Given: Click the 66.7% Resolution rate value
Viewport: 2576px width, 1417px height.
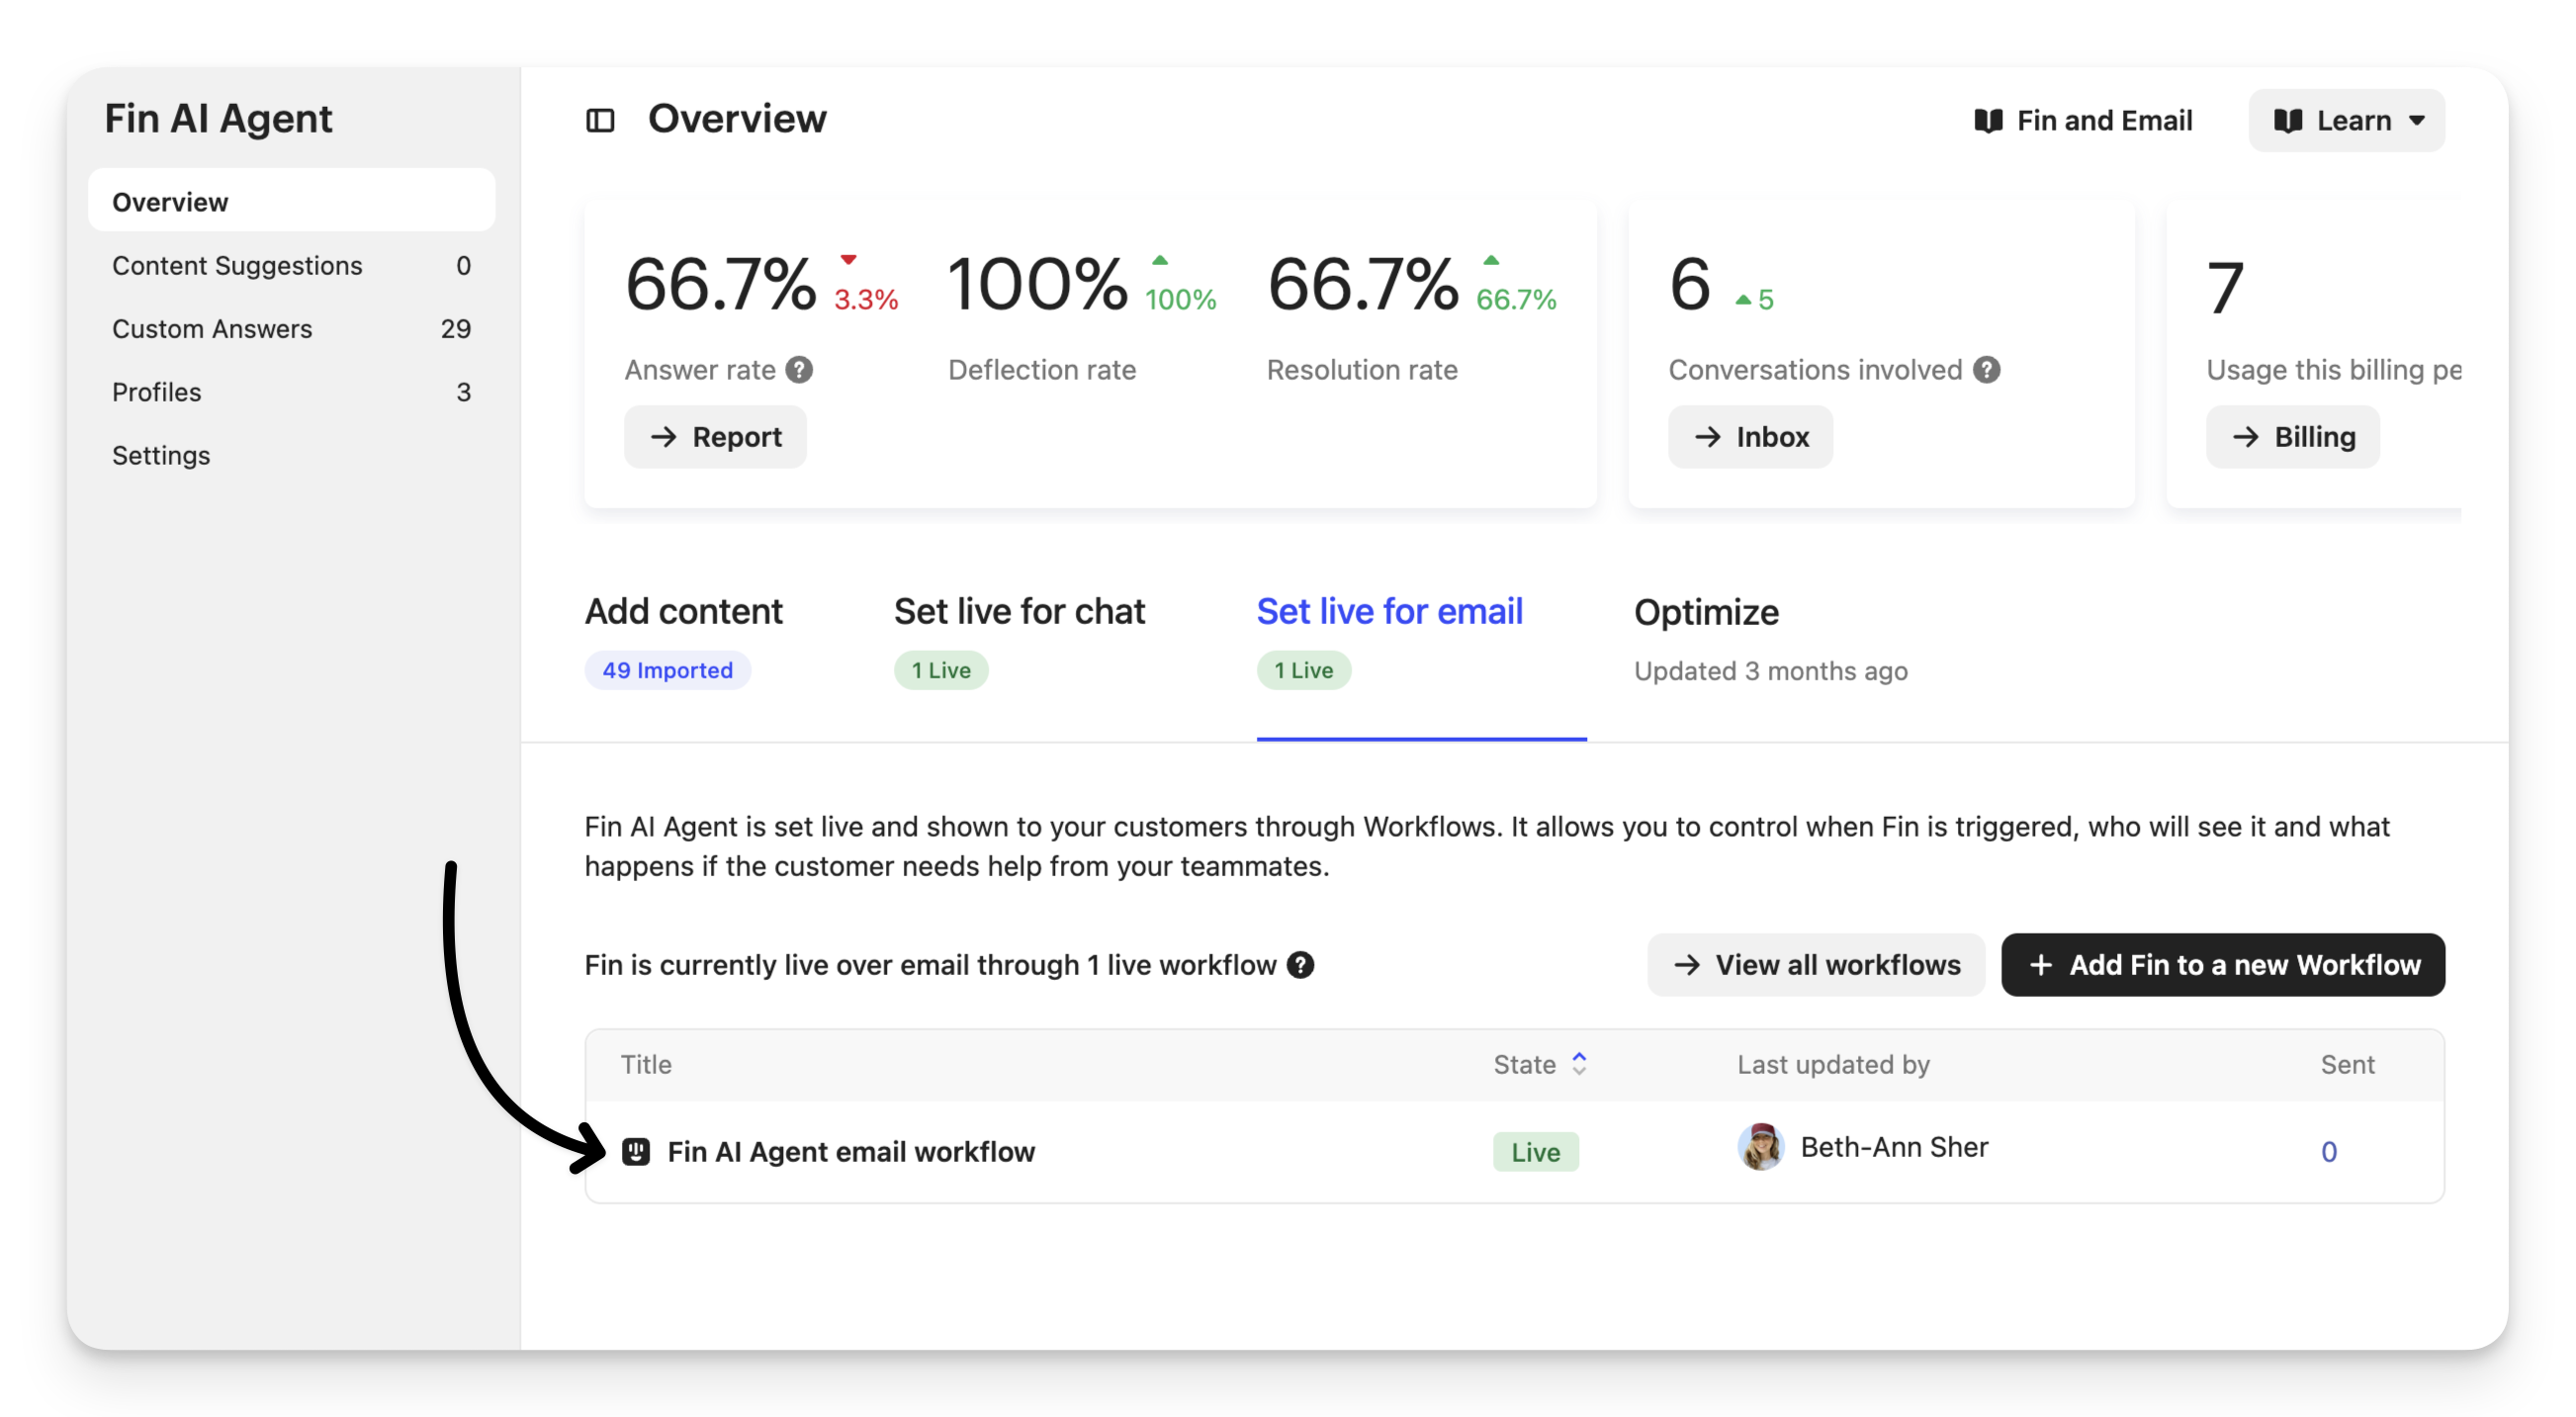Looking at the screenshot, I should coord(1362,284).
